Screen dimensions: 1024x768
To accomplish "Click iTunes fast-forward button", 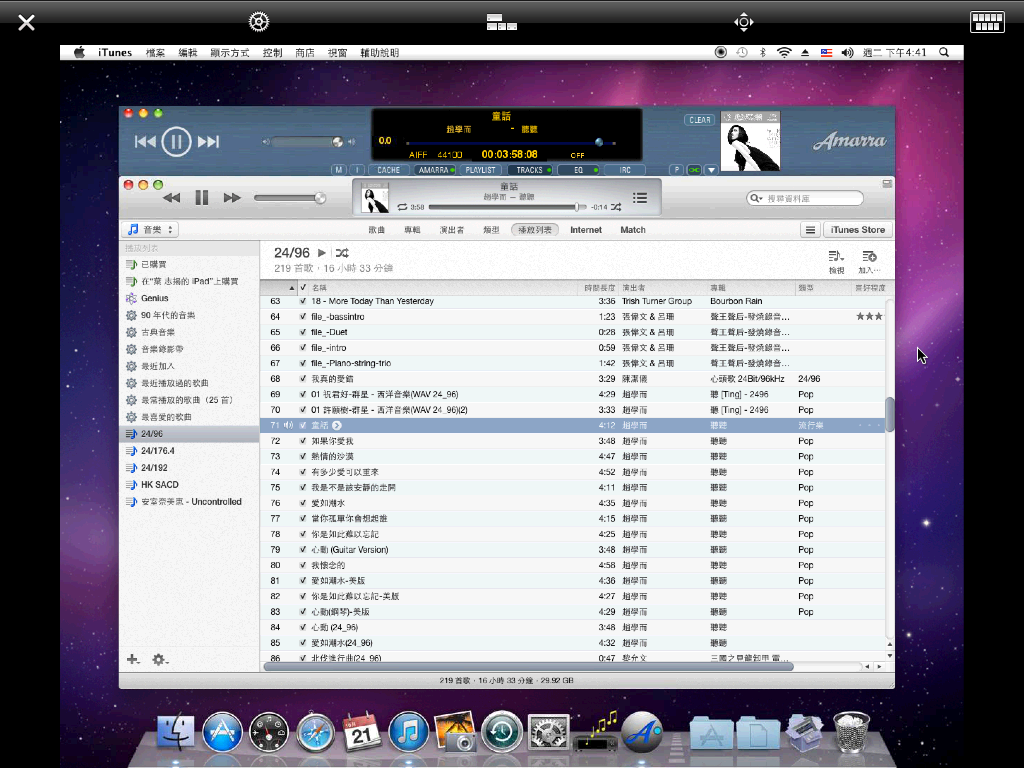I will [232, 198].
